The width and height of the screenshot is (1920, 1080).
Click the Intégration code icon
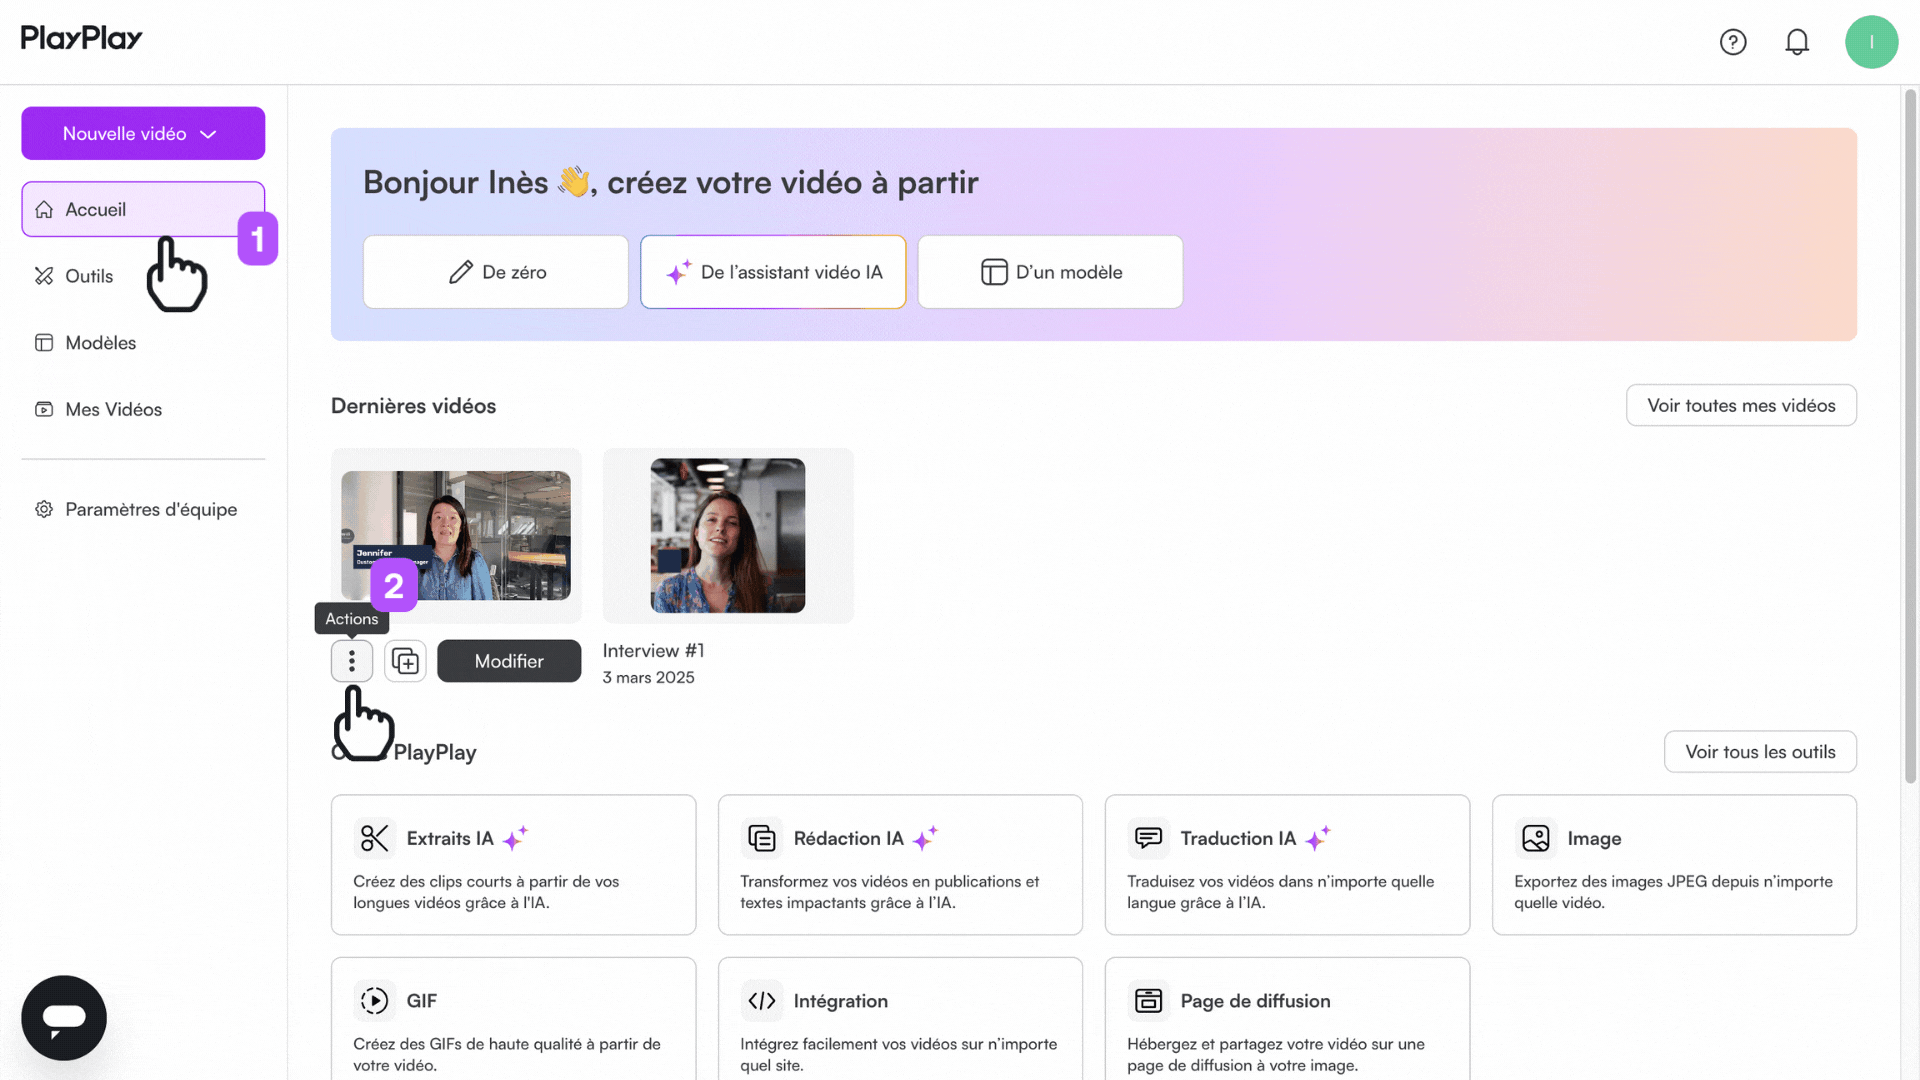[761, 1000]
